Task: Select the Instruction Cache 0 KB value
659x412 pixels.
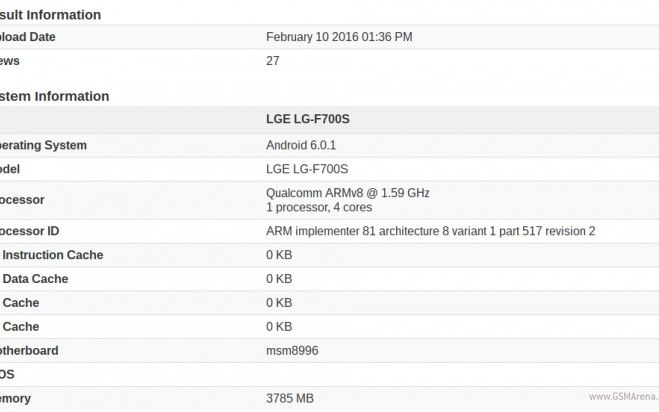Action: pos(279,255)
